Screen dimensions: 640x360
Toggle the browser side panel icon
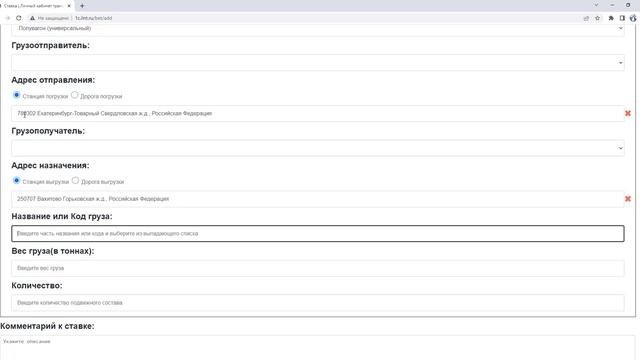tap(622, 18)
